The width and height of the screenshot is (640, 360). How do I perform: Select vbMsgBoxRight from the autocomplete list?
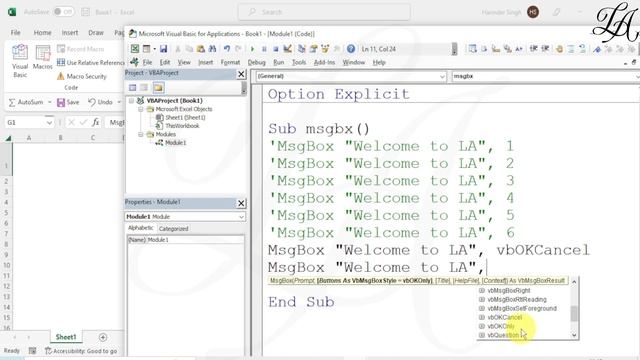(508, 291)
